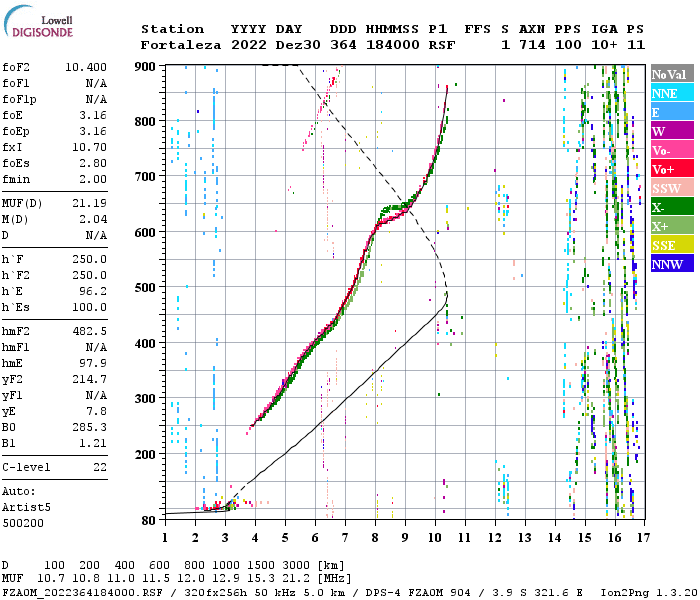Click the 900 km height axis label
The height and width of the screenshot is (600, 700).
click(145, 67)
